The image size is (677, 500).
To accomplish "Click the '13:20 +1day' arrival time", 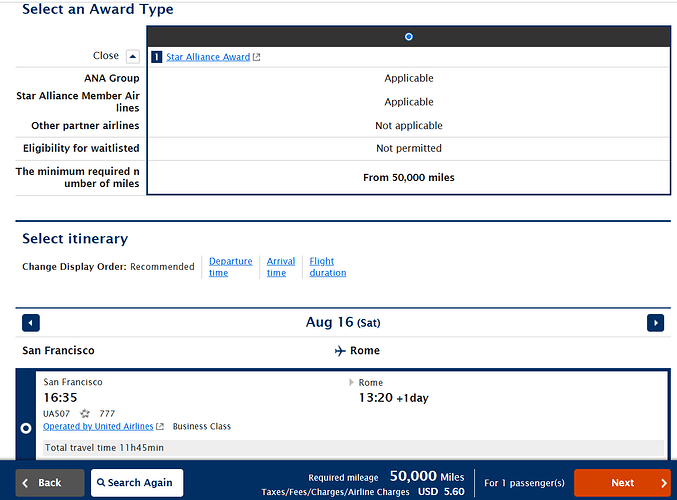I will (x=393, y=398).
